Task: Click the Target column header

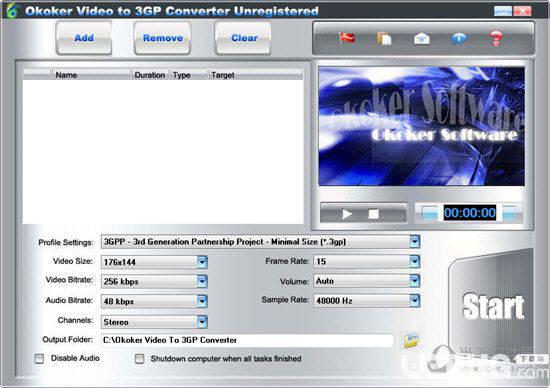Action: click(x=256, y=75)
